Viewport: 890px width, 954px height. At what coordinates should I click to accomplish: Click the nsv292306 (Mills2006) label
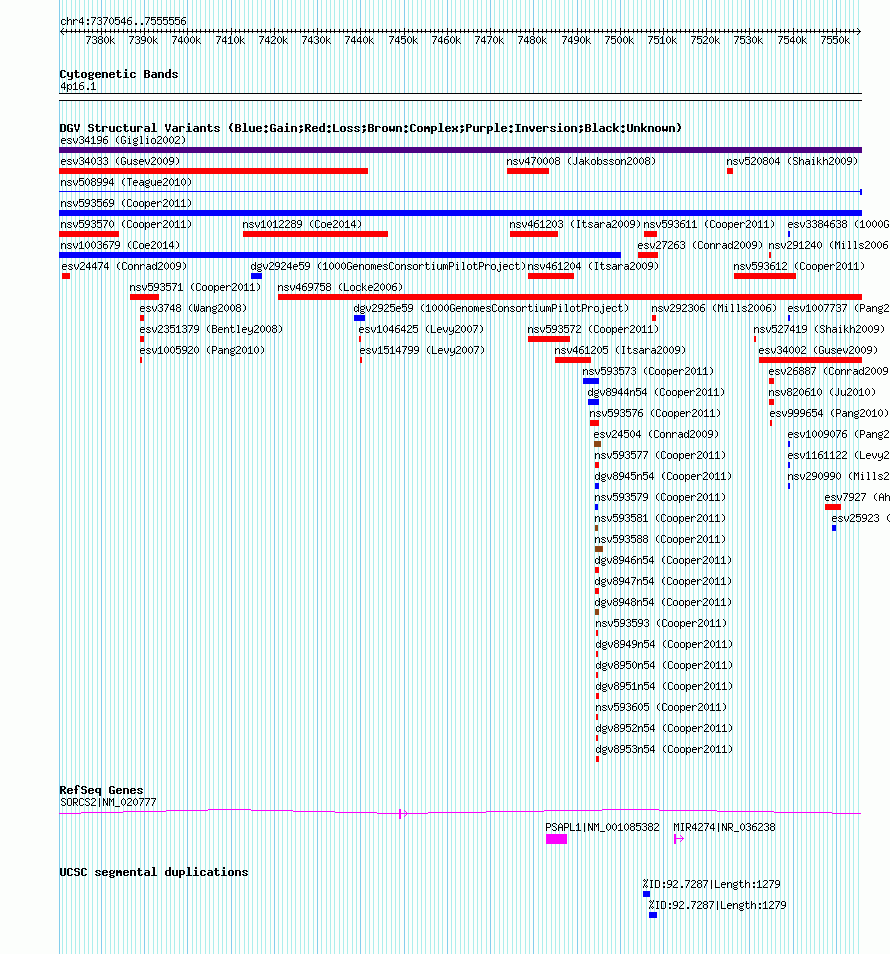pyautogui.click(x=714, y=308)
